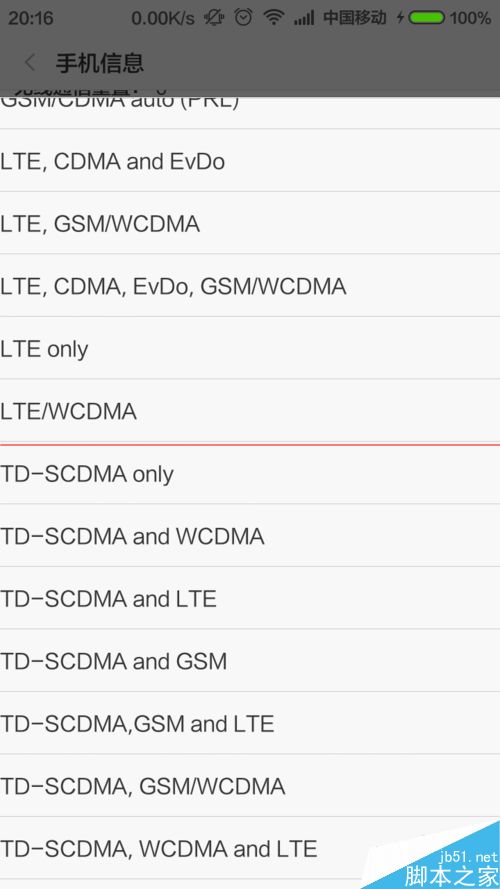Tap the cellular signal bars icon
The width and height of the screenshot is (500, 889).
pyautogui.click(x=304, y=19)
